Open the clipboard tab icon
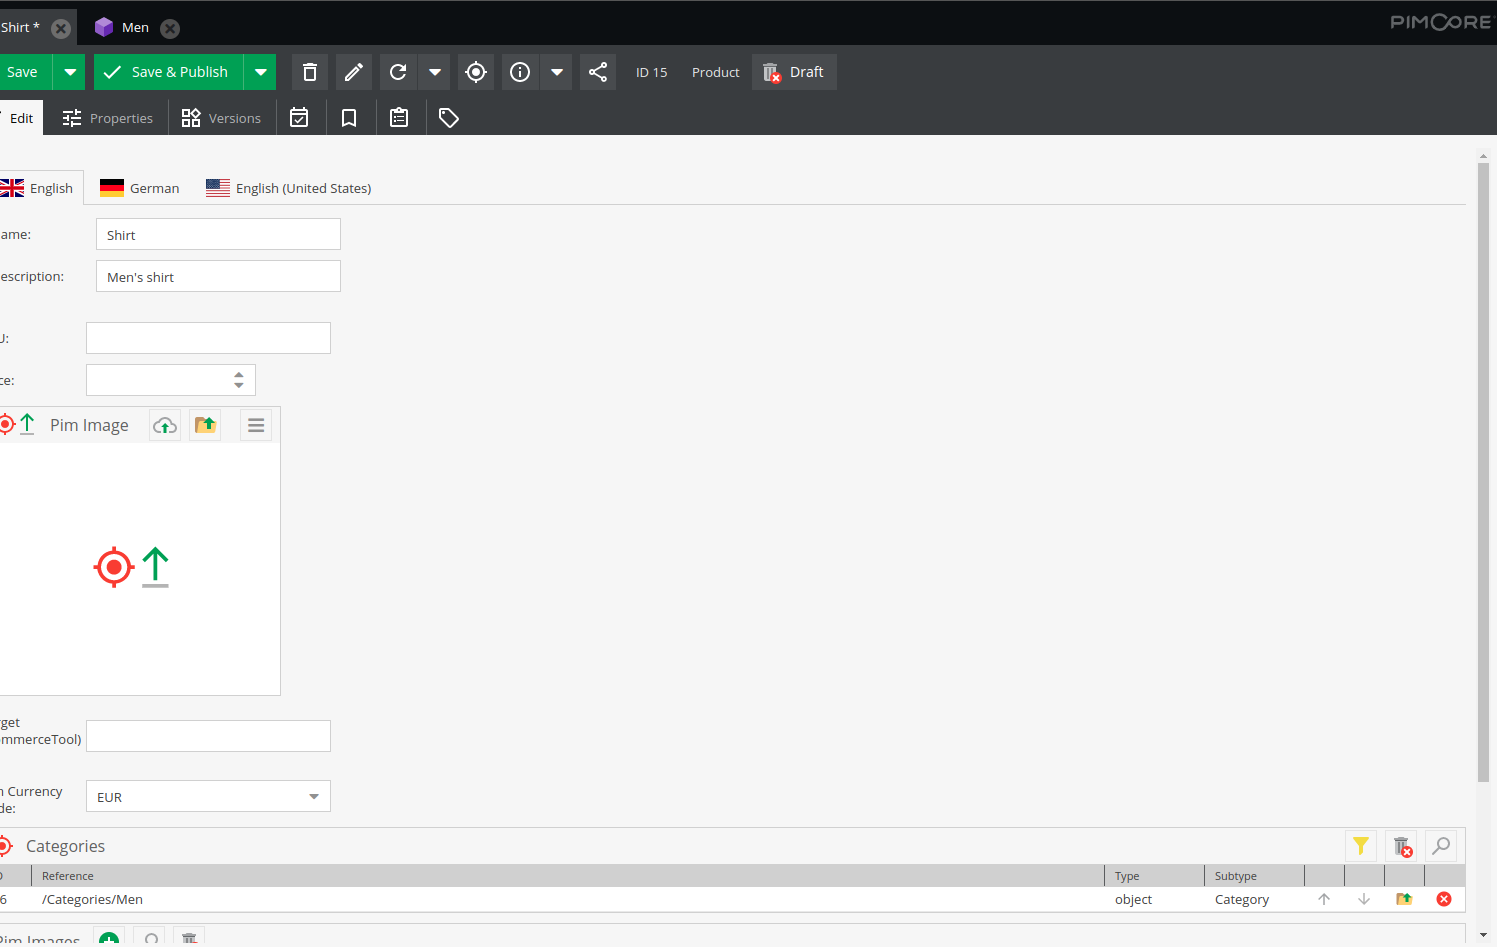 (399, 118)
